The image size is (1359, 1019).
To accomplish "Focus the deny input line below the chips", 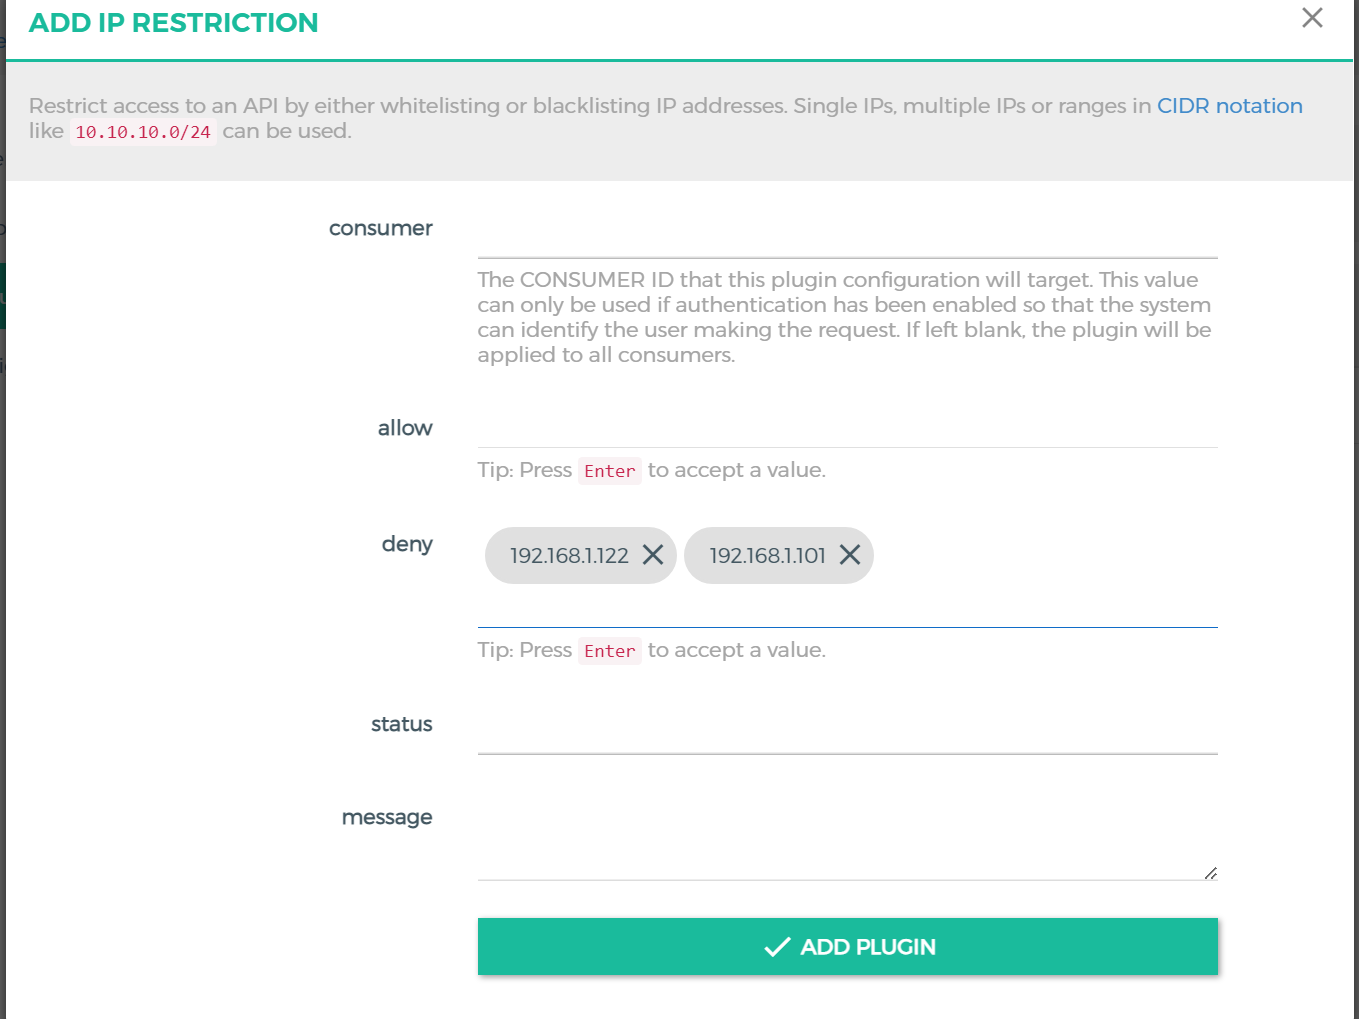I will click(x=847, y=608).
